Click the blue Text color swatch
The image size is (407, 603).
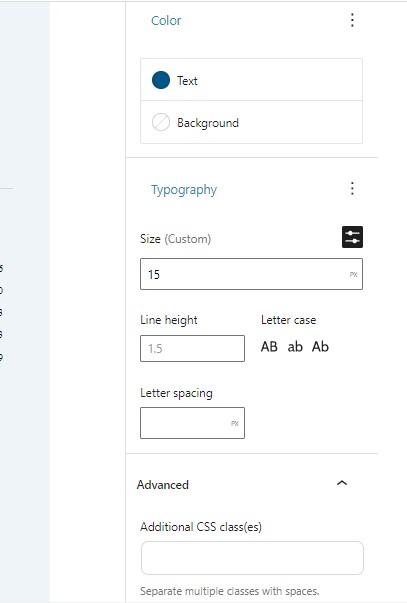161,80
